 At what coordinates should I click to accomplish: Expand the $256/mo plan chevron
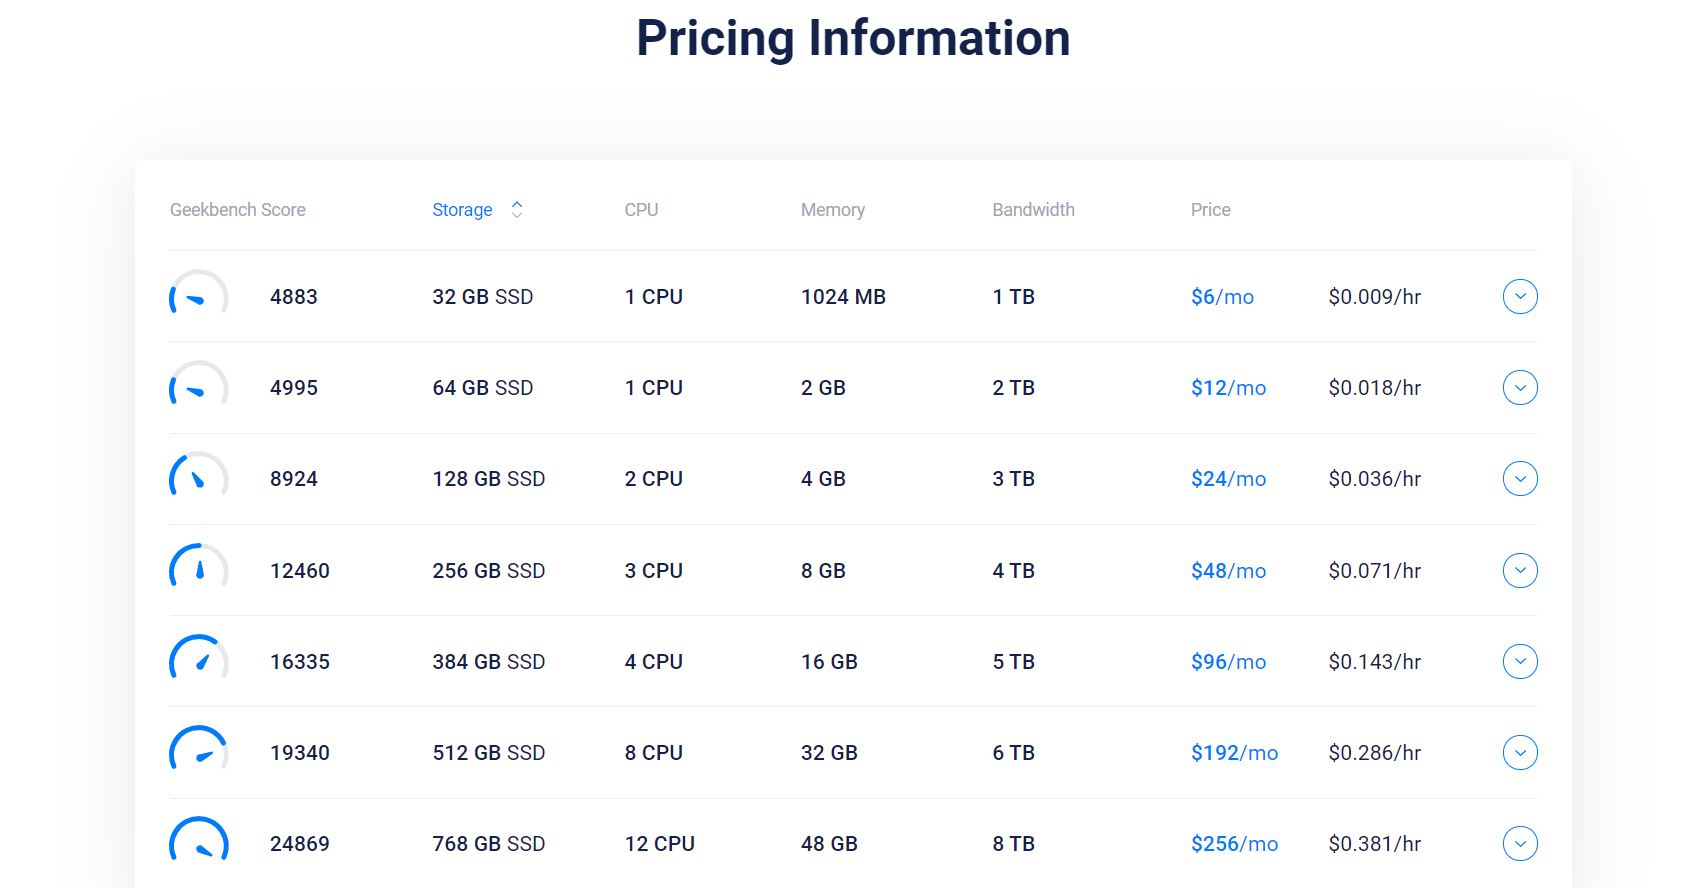pyautogui.click(x=1519, y=843)
